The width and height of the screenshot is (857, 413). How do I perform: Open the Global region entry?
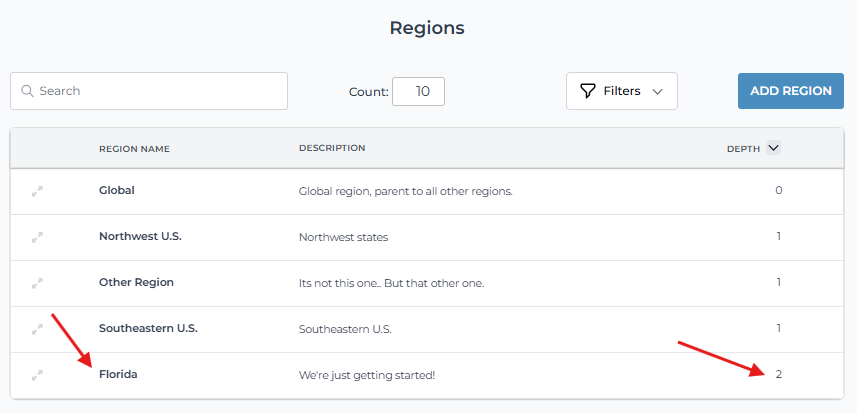point(116,190)
